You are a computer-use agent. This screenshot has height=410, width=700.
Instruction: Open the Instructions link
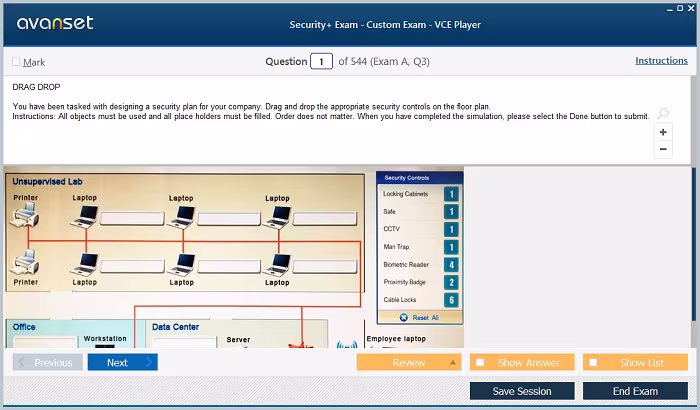click(x=661, y=60)
